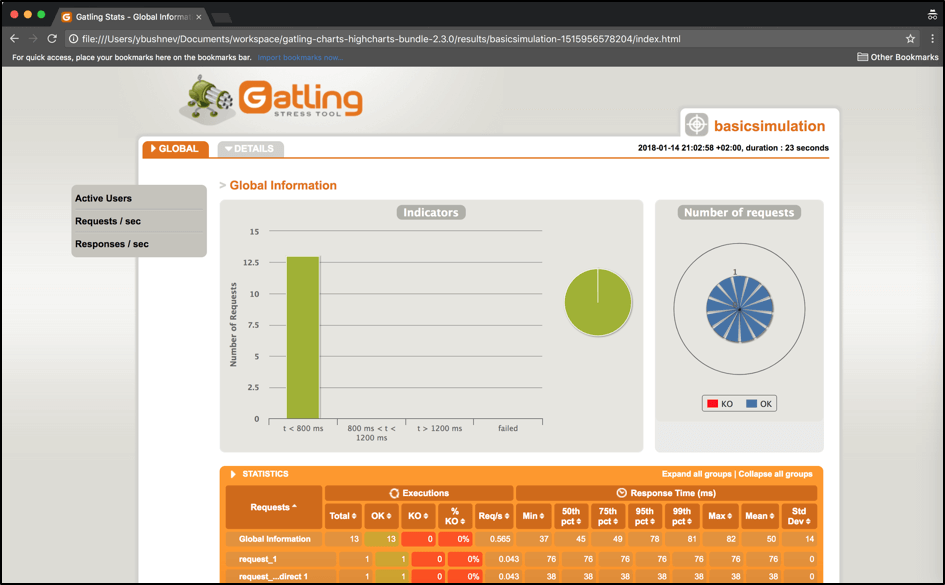The image size is (945, 585).
Task: Click the request_1 row label
Action: pos(257,559)
